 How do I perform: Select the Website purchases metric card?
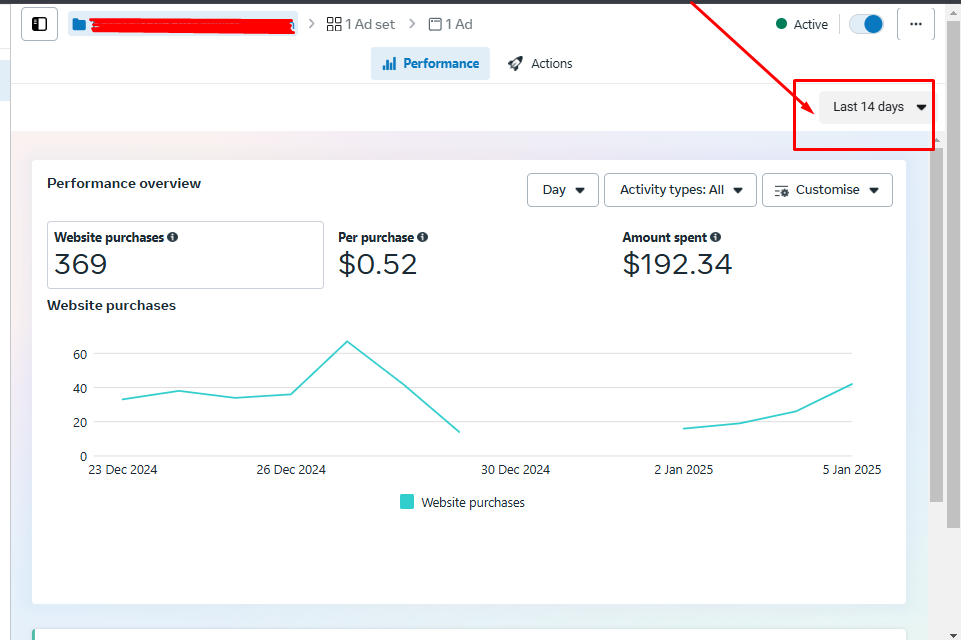[x=185, y=255]
